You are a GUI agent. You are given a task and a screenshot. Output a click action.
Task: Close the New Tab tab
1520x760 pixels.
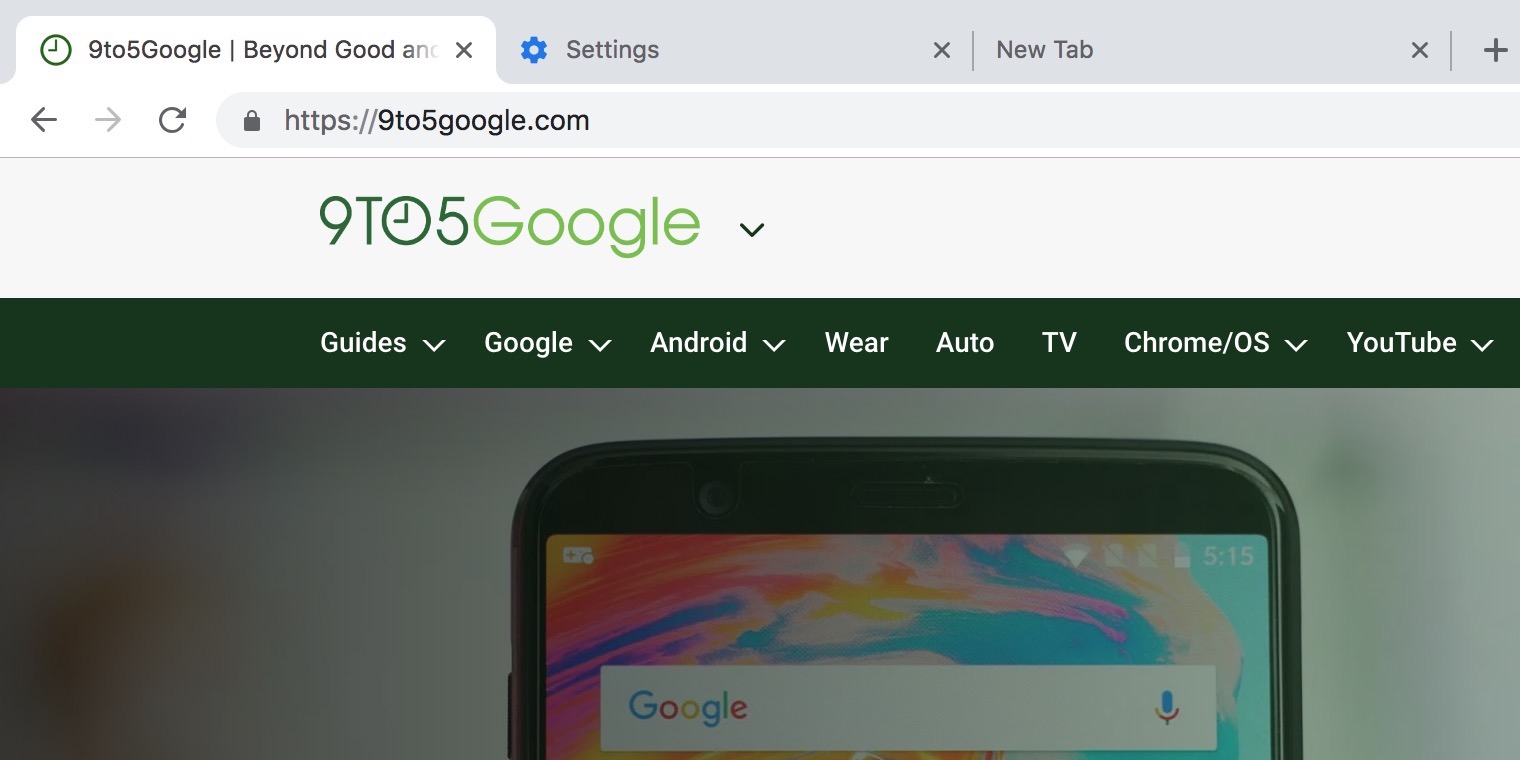pos(1419,50)
